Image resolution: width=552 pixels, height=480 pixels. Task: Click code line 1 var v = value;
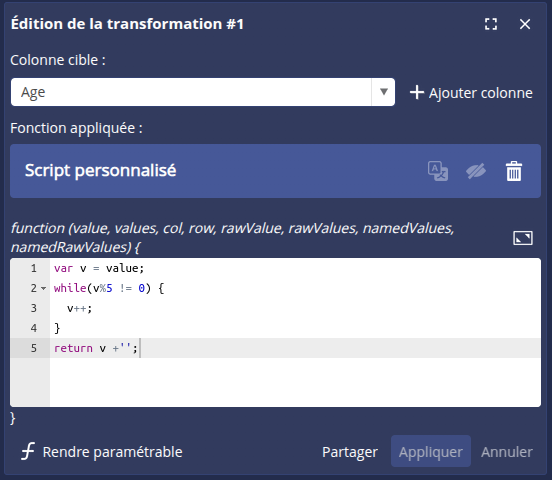pos(99,269)
